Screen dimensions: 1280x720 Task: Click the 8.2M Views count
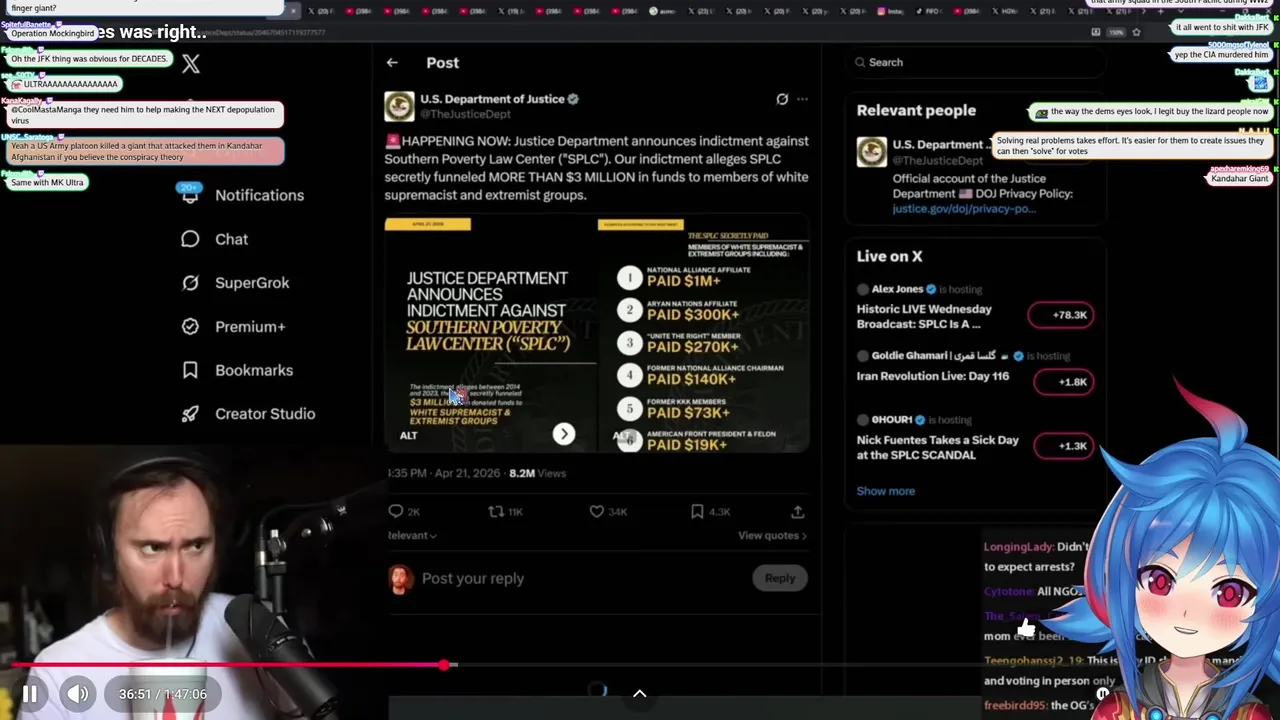[537, 473]
